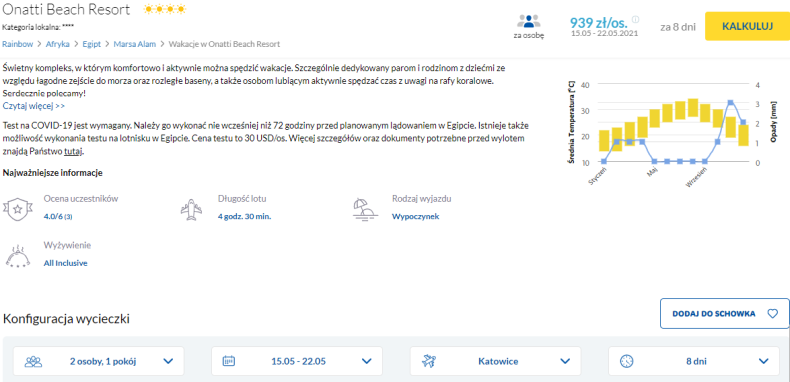790x382 pixels.
Task: Open the 'tutaj' documents link
Action: [73, 150]
